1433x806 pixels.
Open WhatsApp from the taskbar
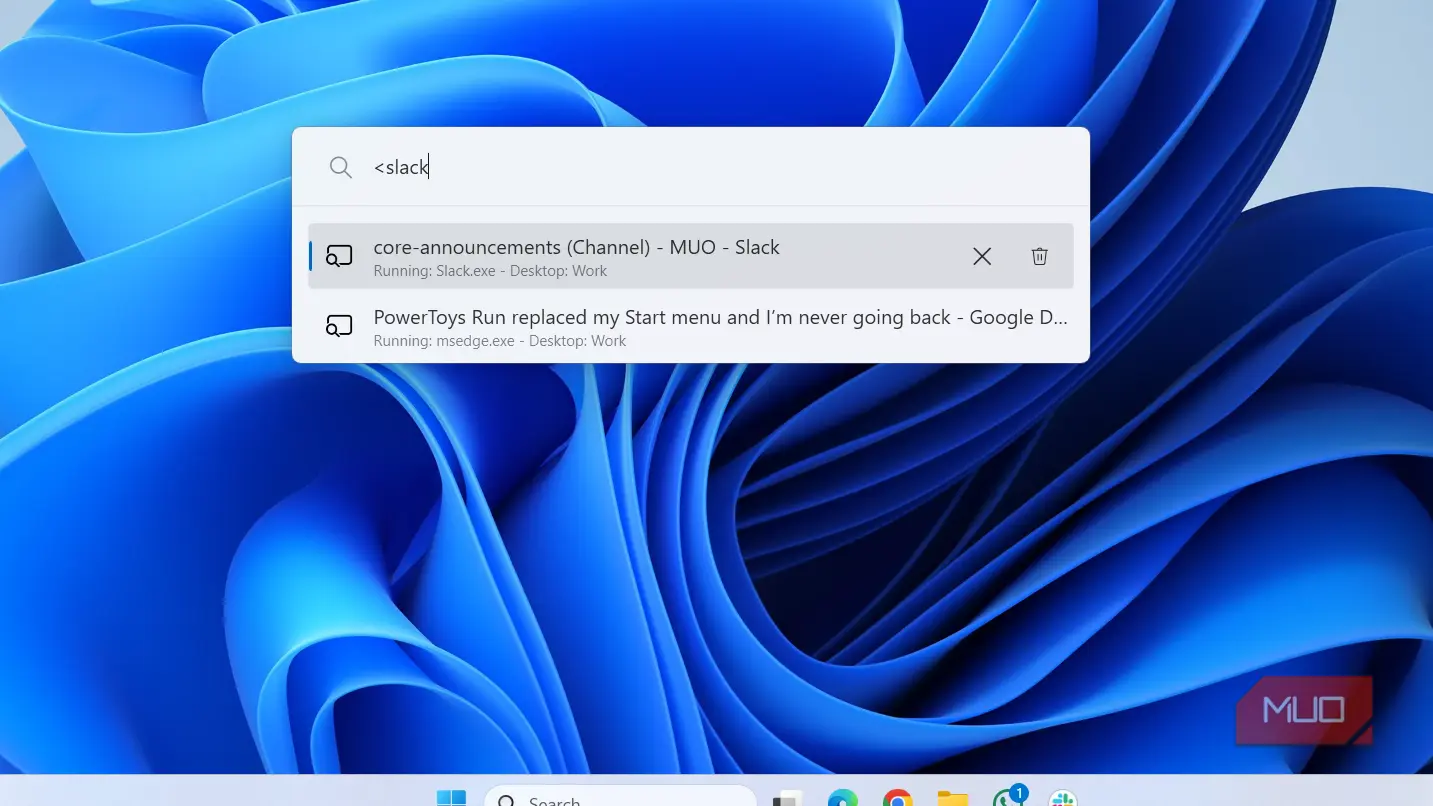(x=1008, y=797)
